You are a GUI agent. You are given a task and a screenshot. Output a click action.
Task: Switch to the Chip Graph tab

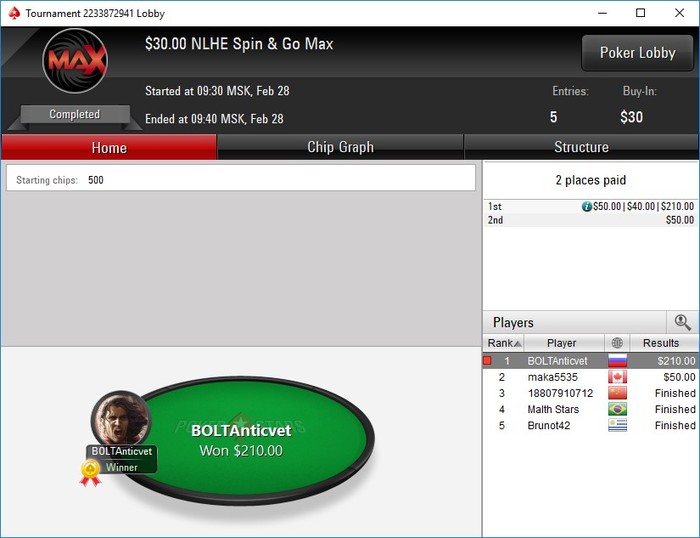340,147
